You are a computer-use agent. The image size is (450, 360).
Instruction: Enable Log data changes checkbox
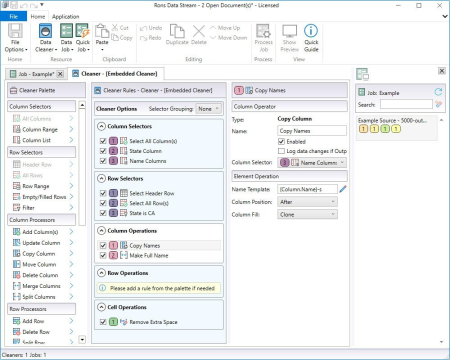(281, 151)
